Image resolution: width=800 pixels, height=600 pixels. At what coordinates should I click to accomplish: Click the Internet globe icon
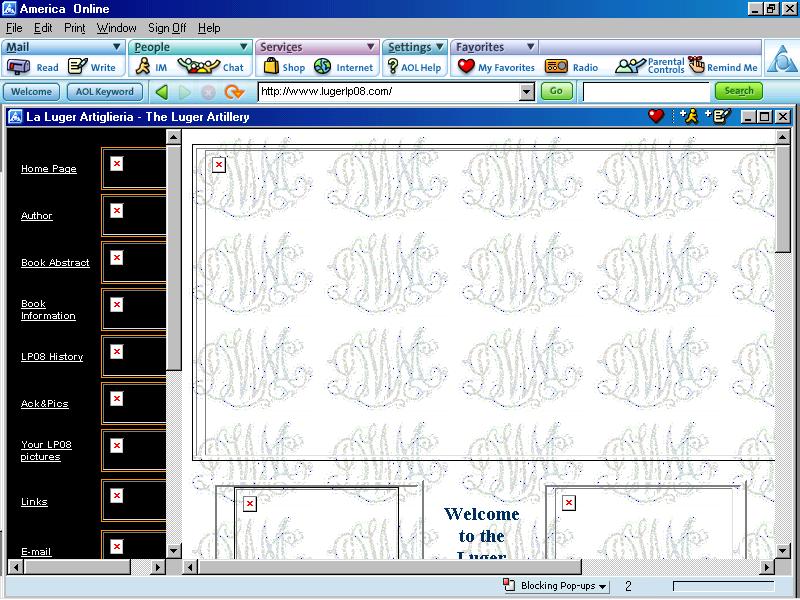(x=322, y=66)
